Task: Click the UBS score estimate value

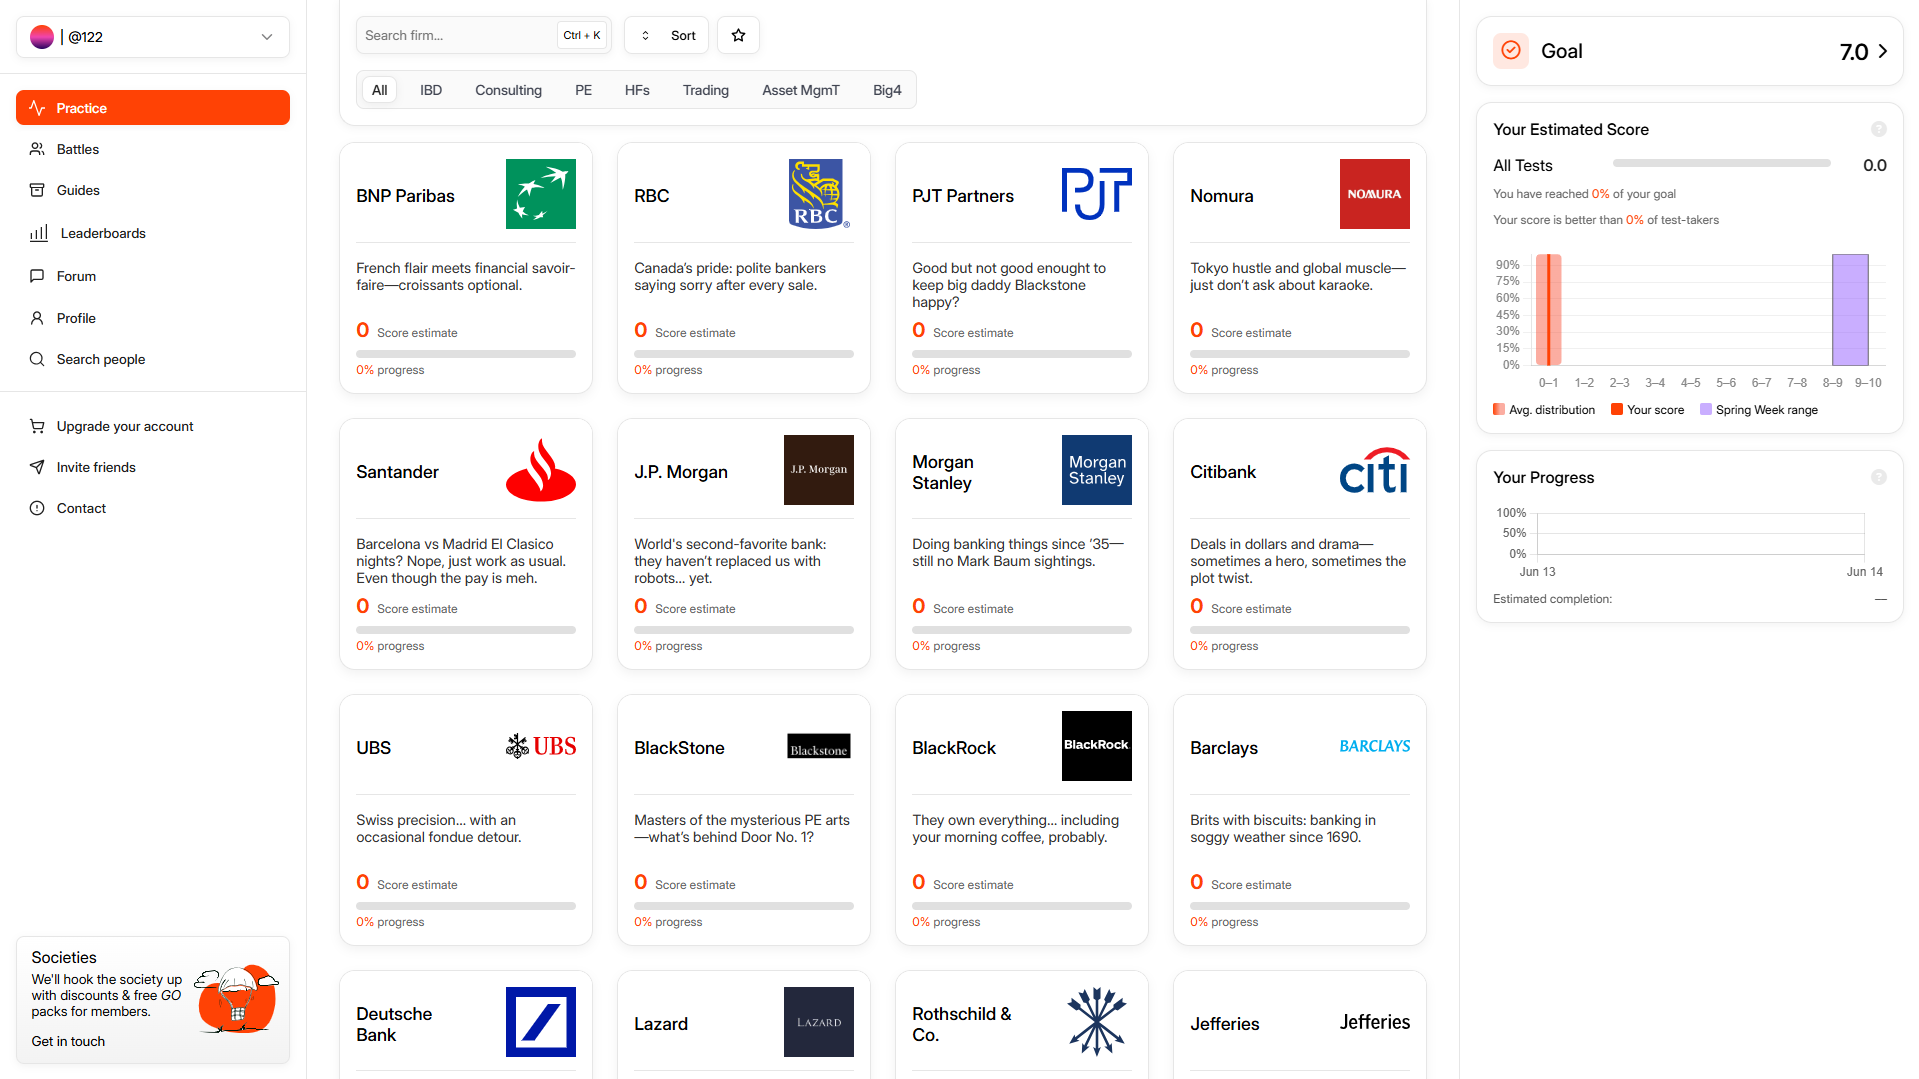Action: tap(363, 882)
